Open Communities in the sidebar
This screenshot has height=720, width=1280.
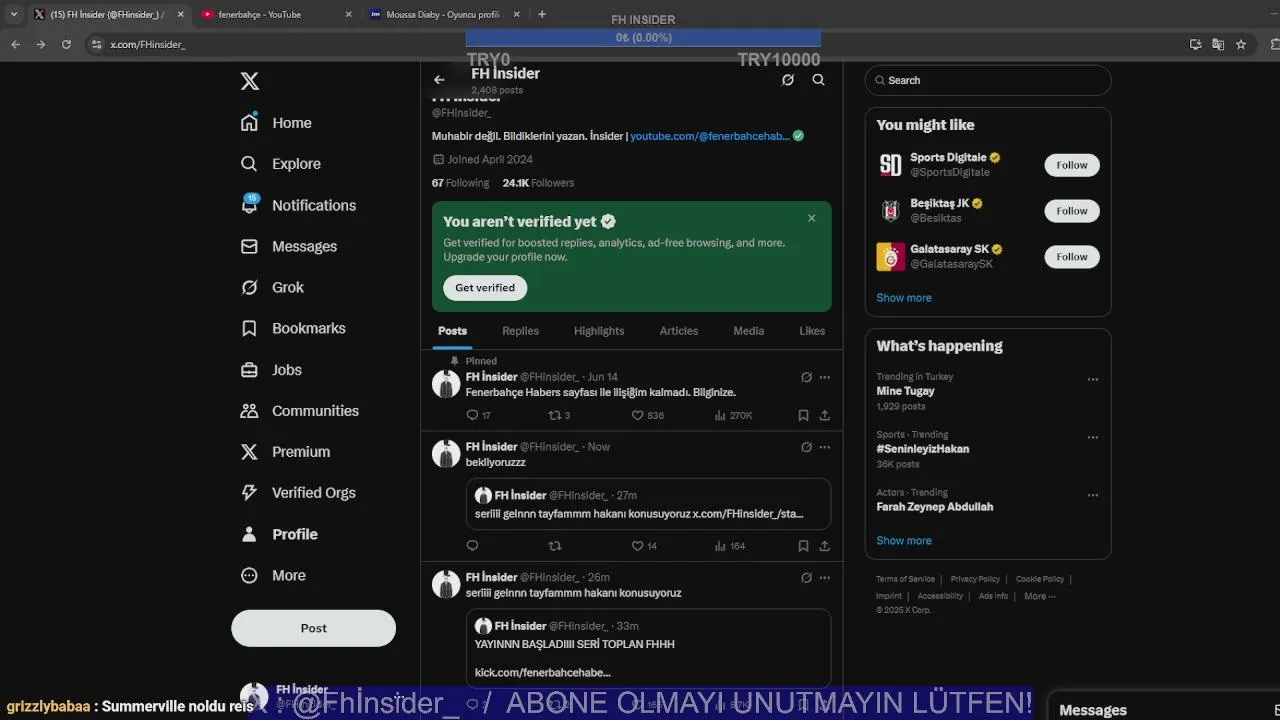299,411
